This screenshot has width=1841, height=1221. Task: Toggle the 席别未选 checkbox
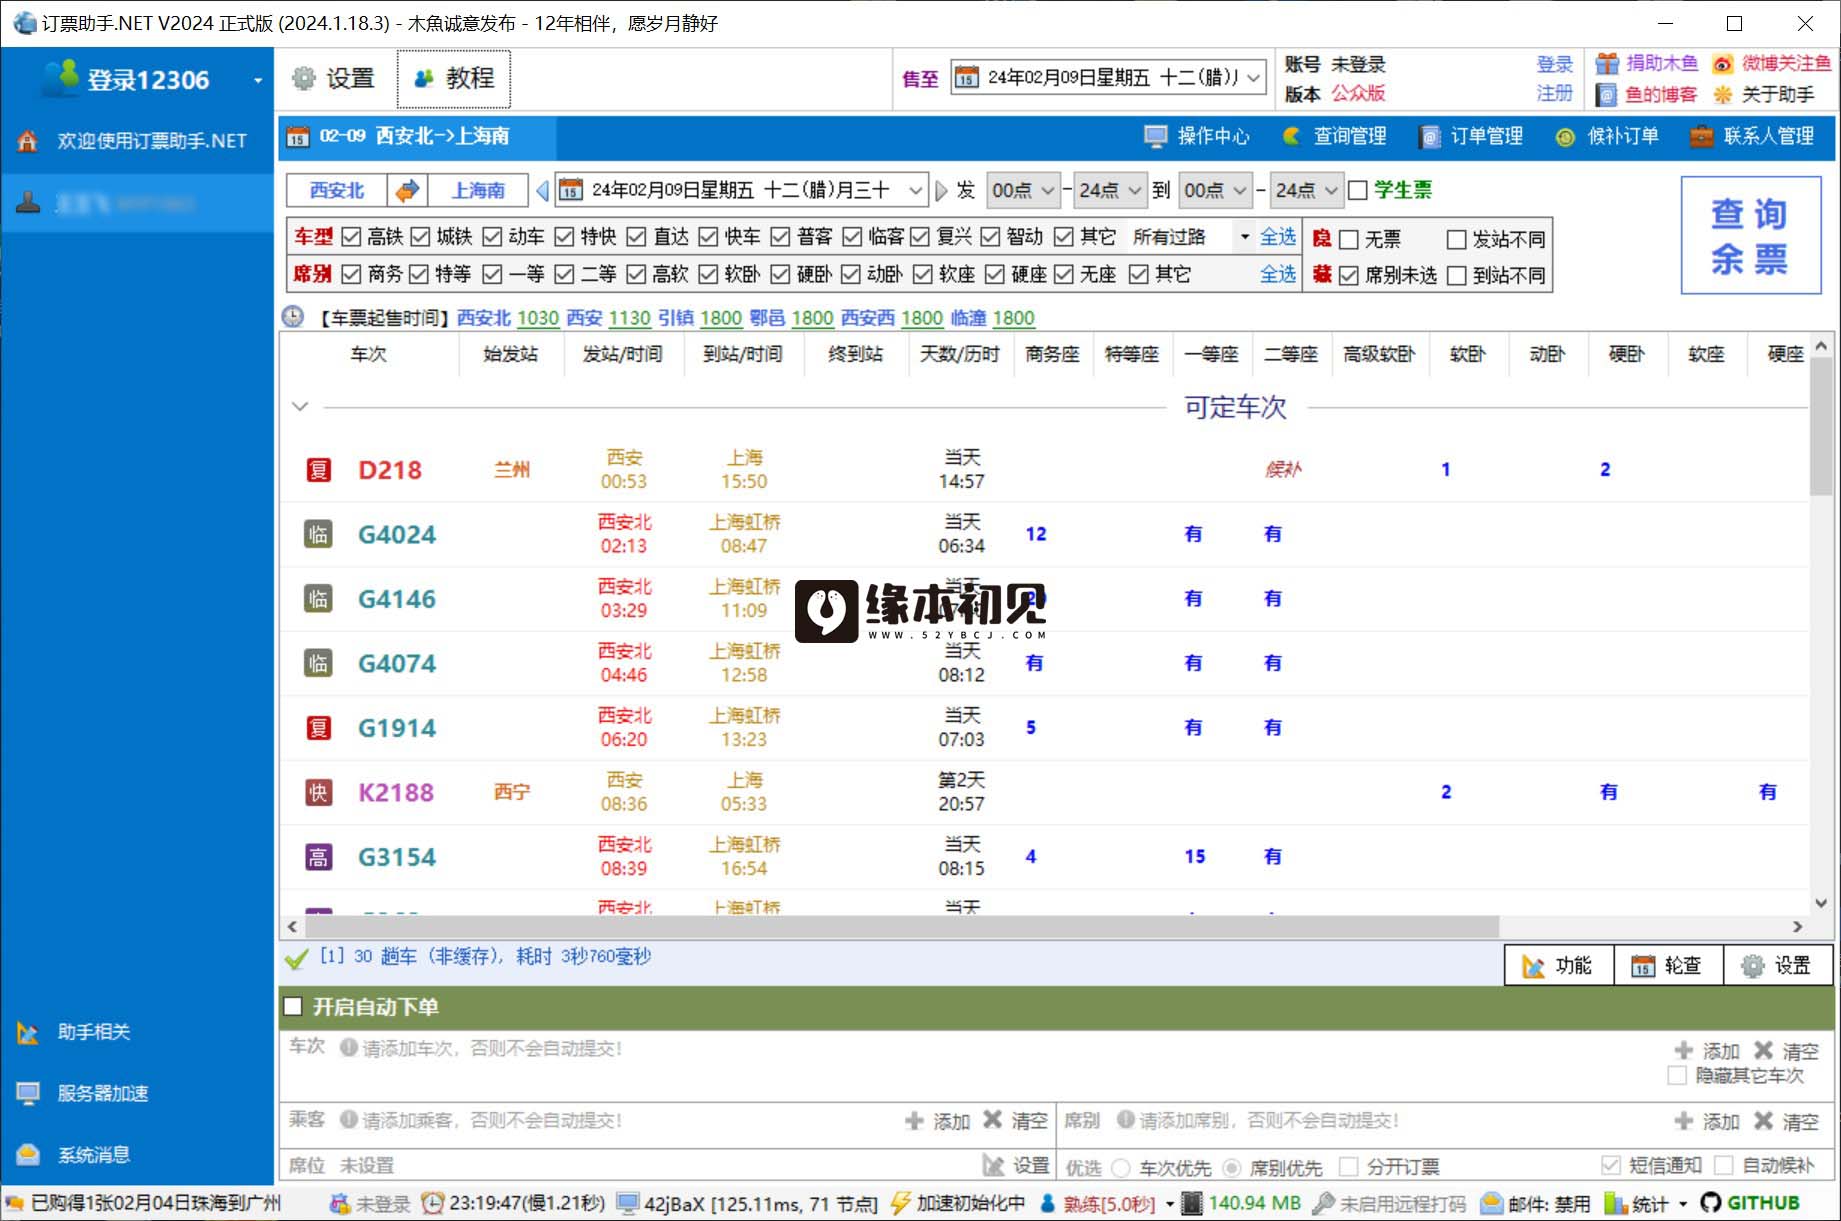[1348, 275]
